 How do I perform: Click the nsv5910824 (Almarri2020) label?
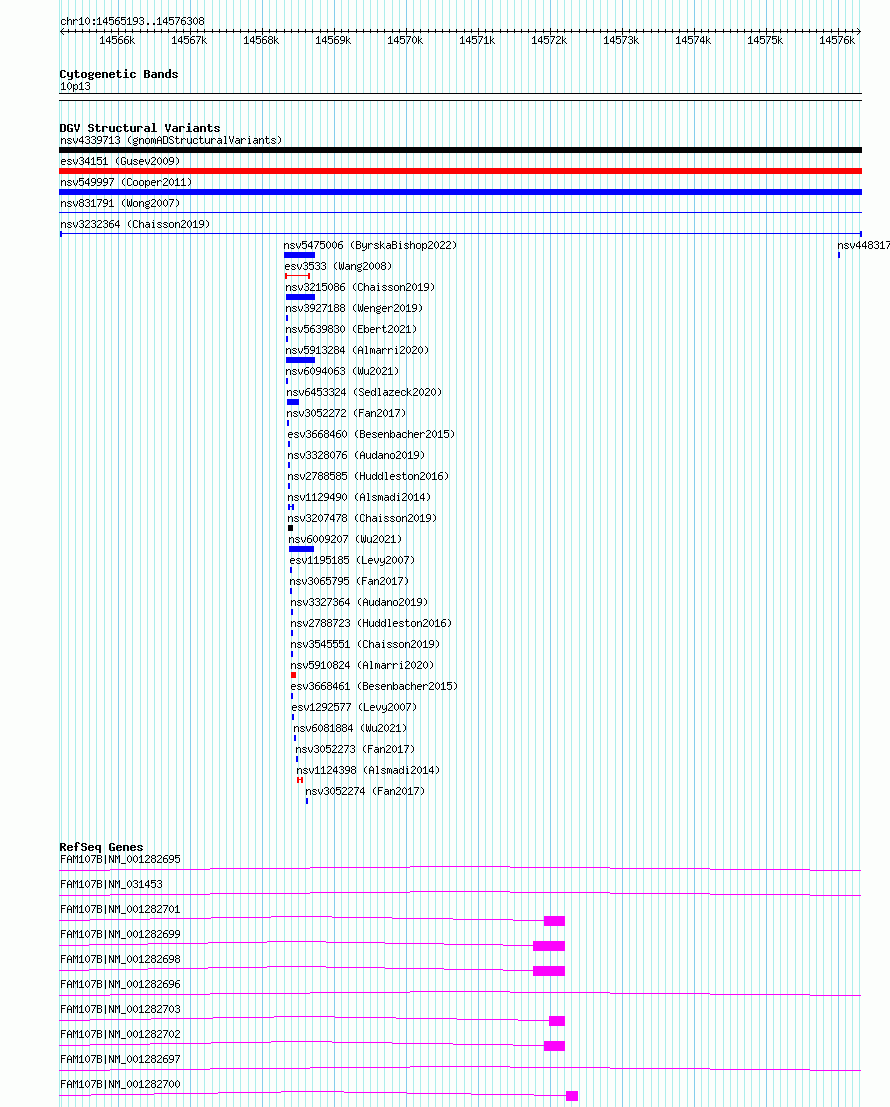coord(362,666)
